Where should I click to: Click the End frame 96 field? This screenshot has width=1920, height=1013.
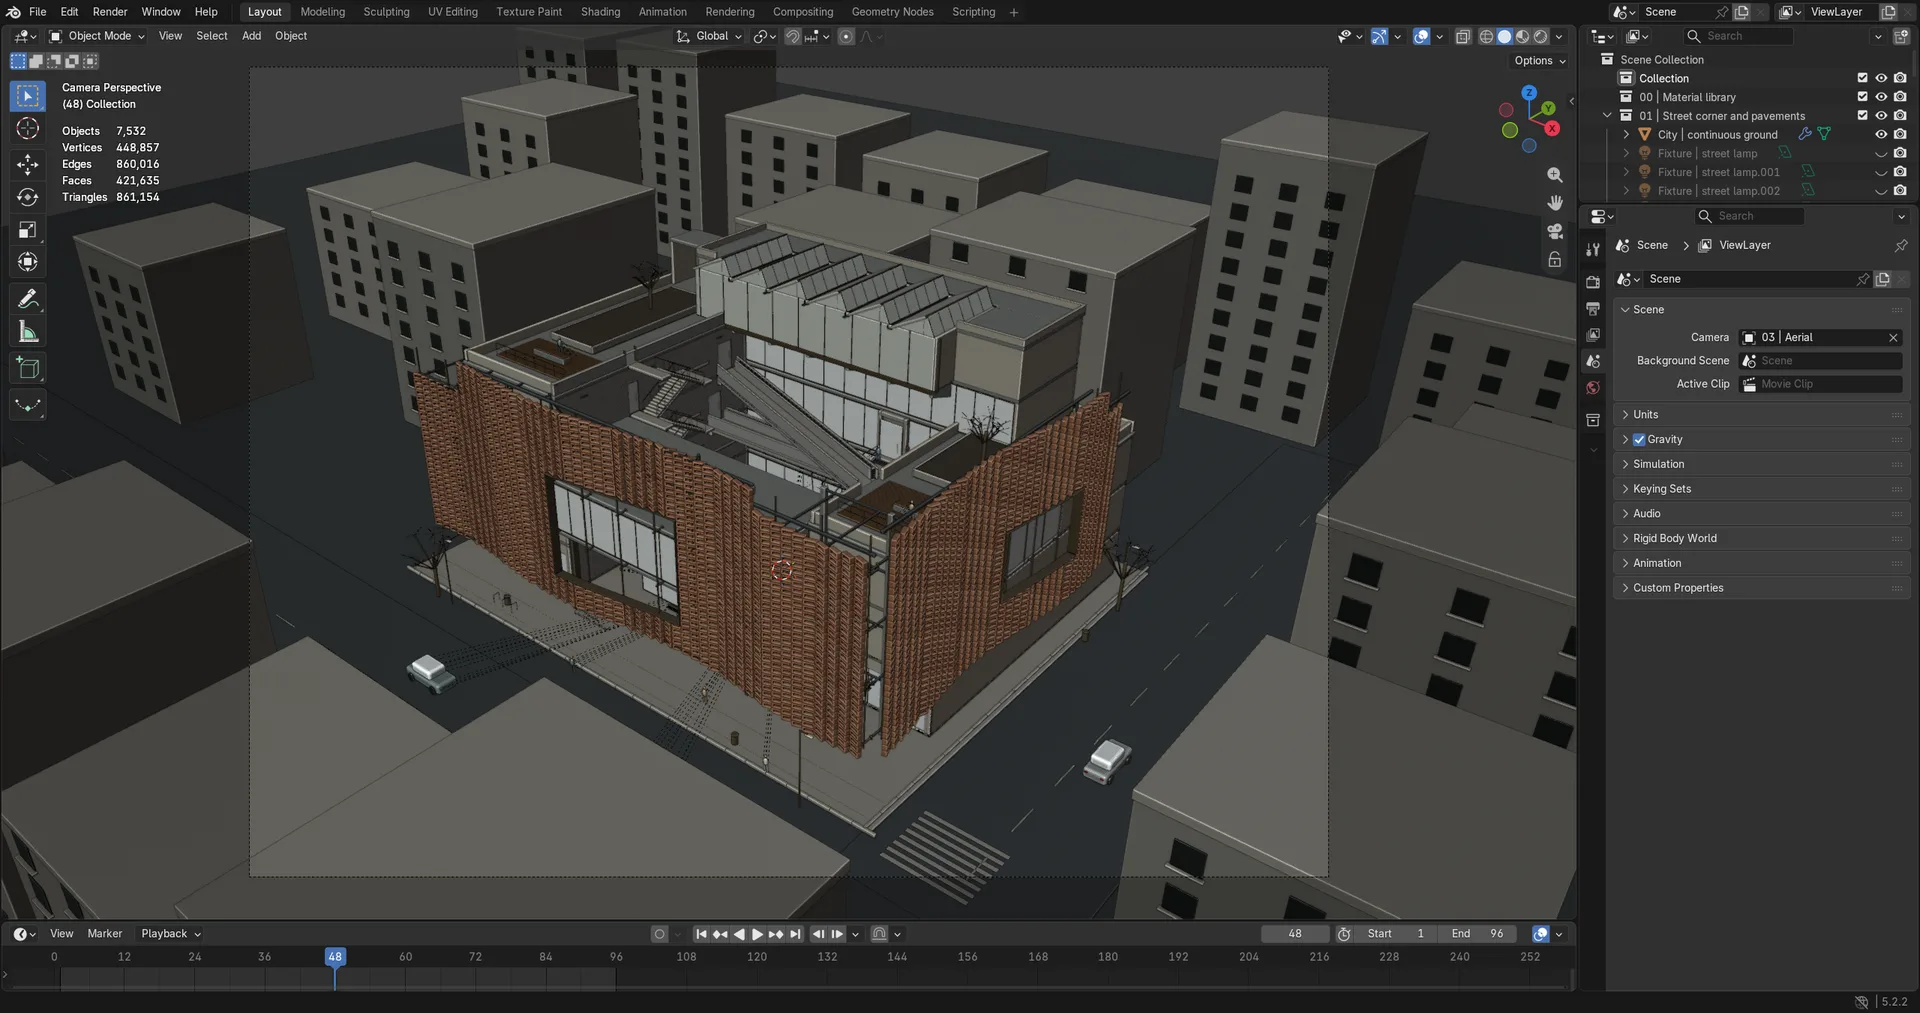point(1478,934)
